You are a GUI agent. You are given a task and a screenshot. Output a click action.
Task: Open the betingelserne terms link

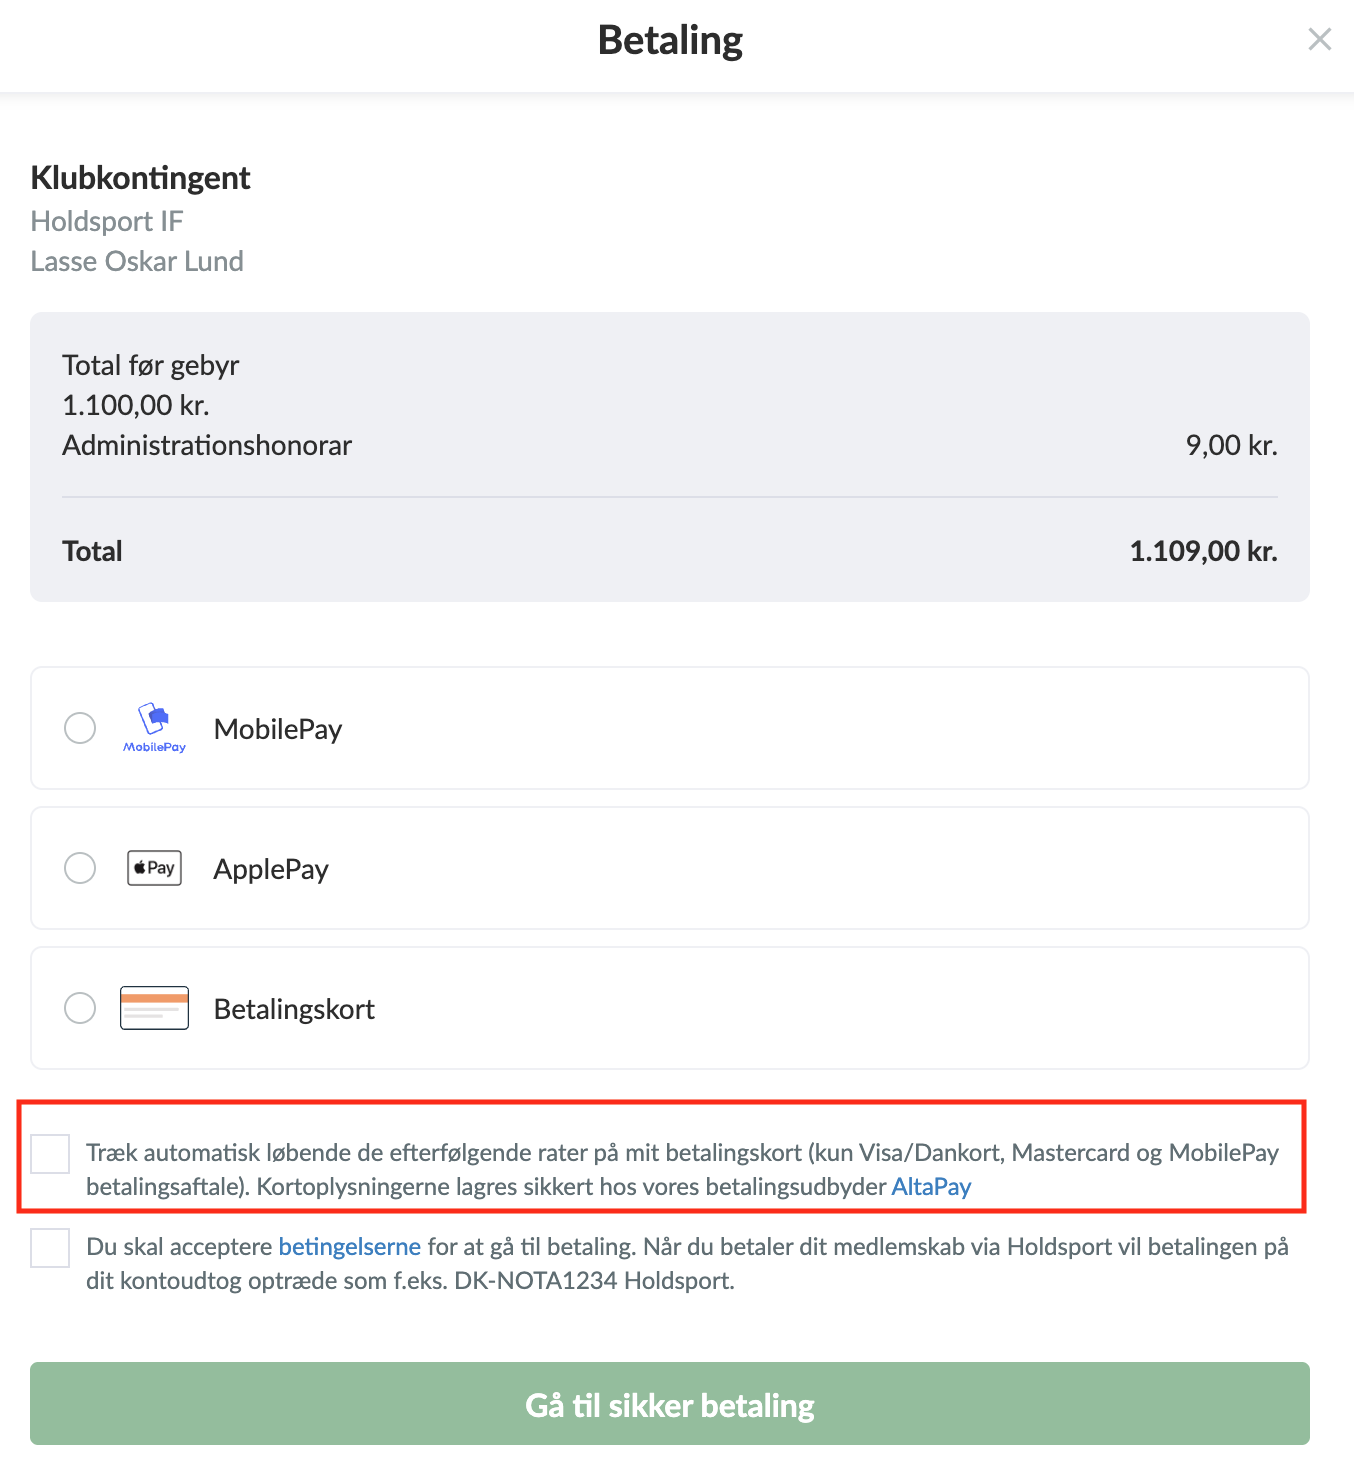(349, 1247)
